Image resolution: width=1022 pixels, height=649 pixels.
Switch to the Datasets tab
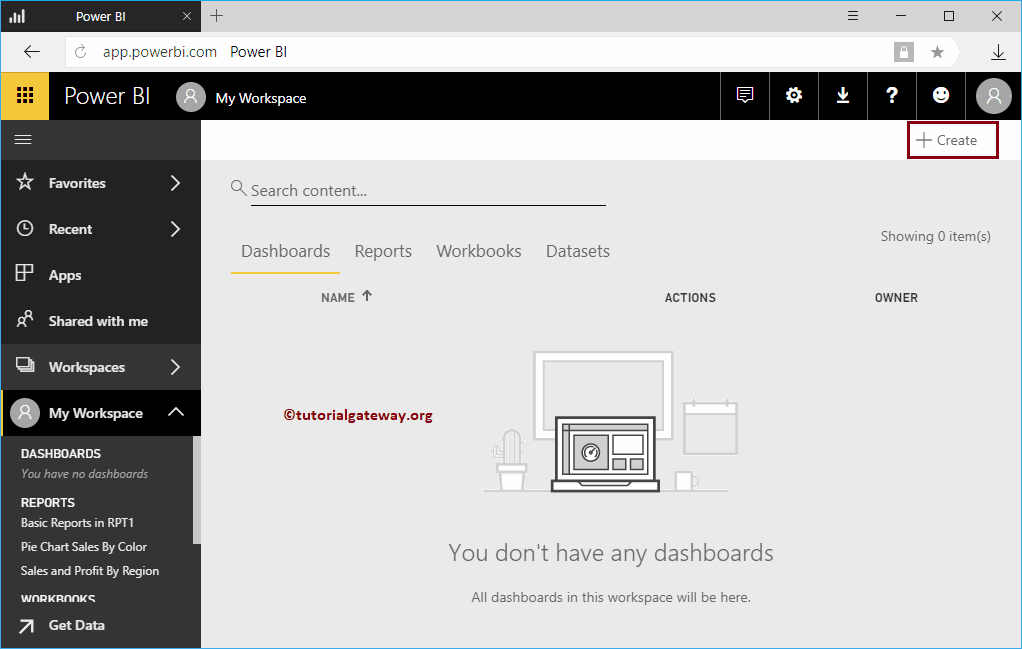tap(578, 252)
